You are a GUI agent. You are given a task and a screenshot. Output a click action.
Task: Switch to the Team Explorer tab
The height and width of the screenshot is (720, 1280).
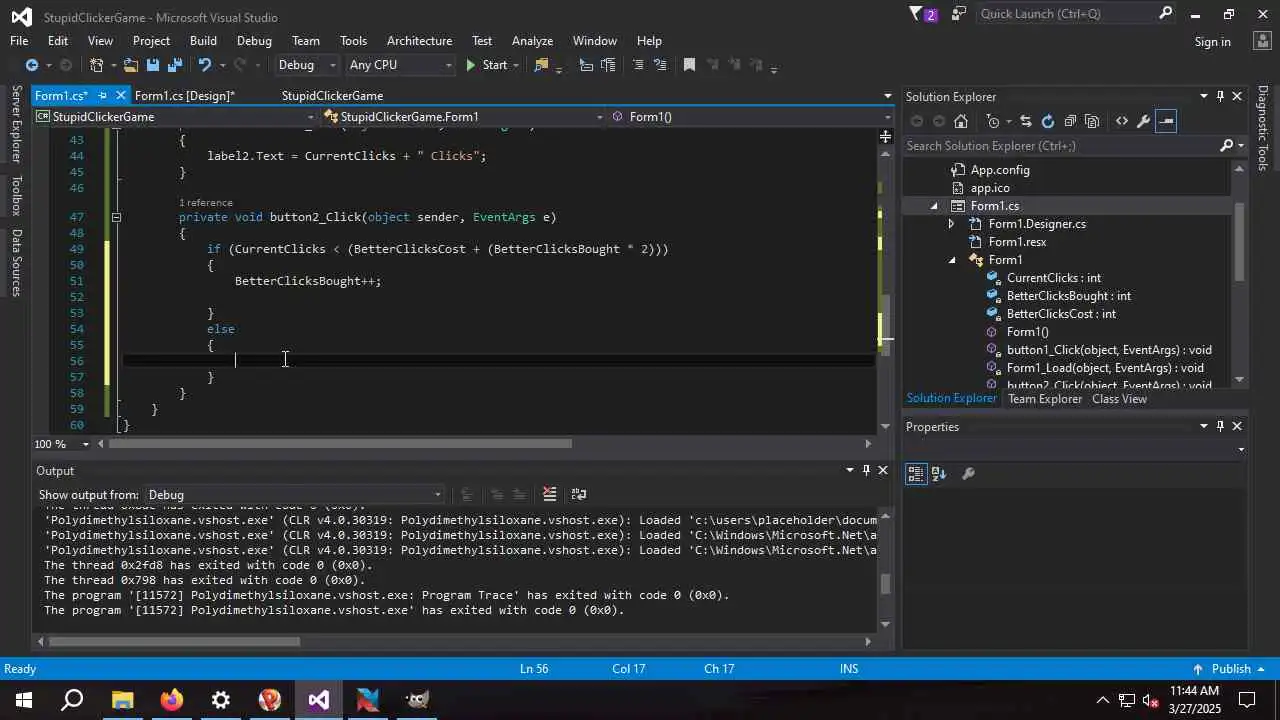pyautogui.click(x=1045, y=399)
